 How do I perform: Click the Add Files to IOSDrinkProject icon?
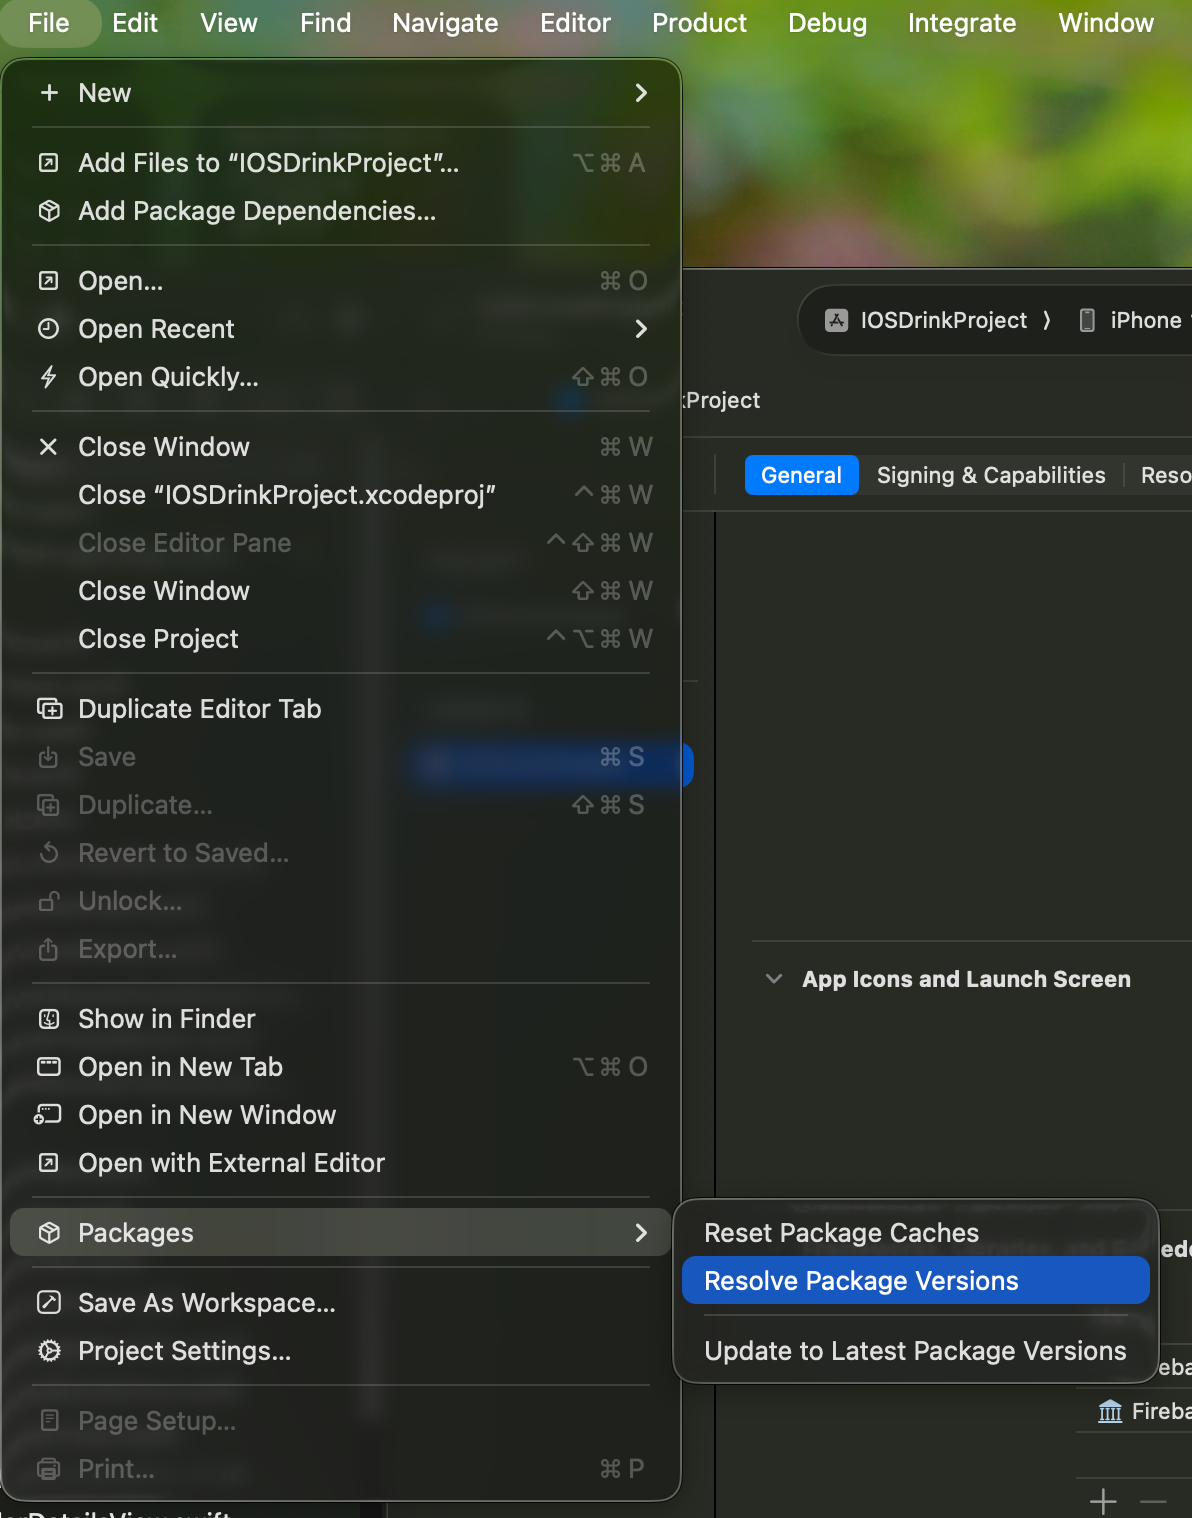pyautogui.click(x=48, y=163)
